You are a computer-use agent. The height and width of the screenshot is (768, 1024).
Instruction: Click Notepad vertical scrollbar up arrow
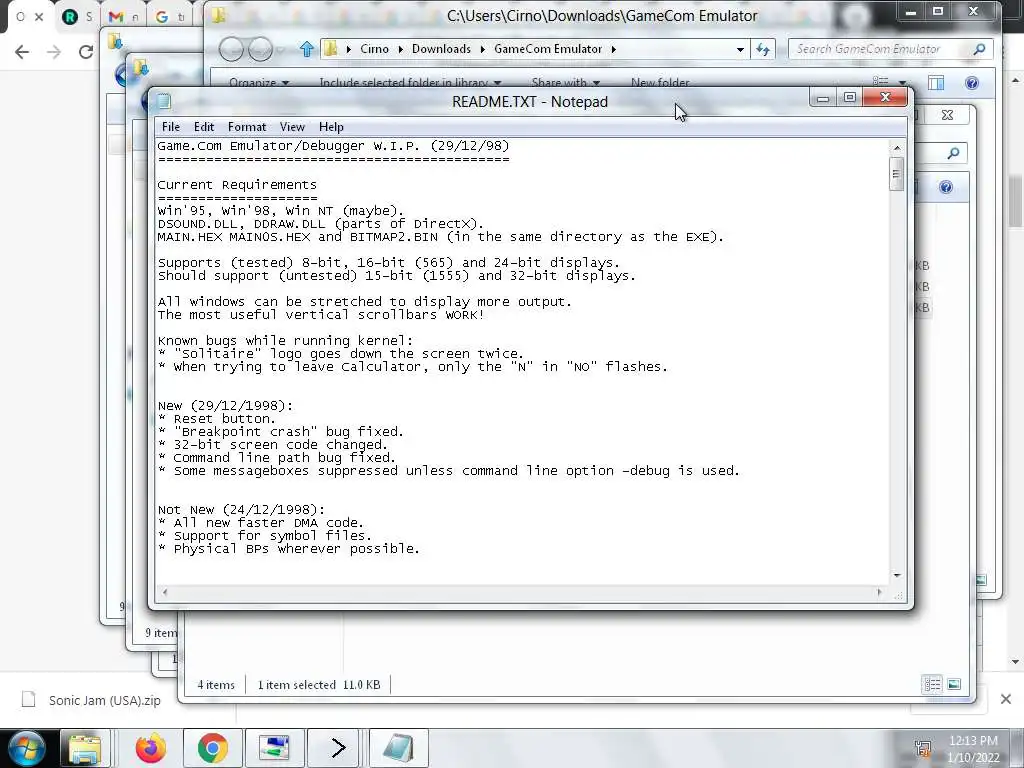click(x=897, y=148)
